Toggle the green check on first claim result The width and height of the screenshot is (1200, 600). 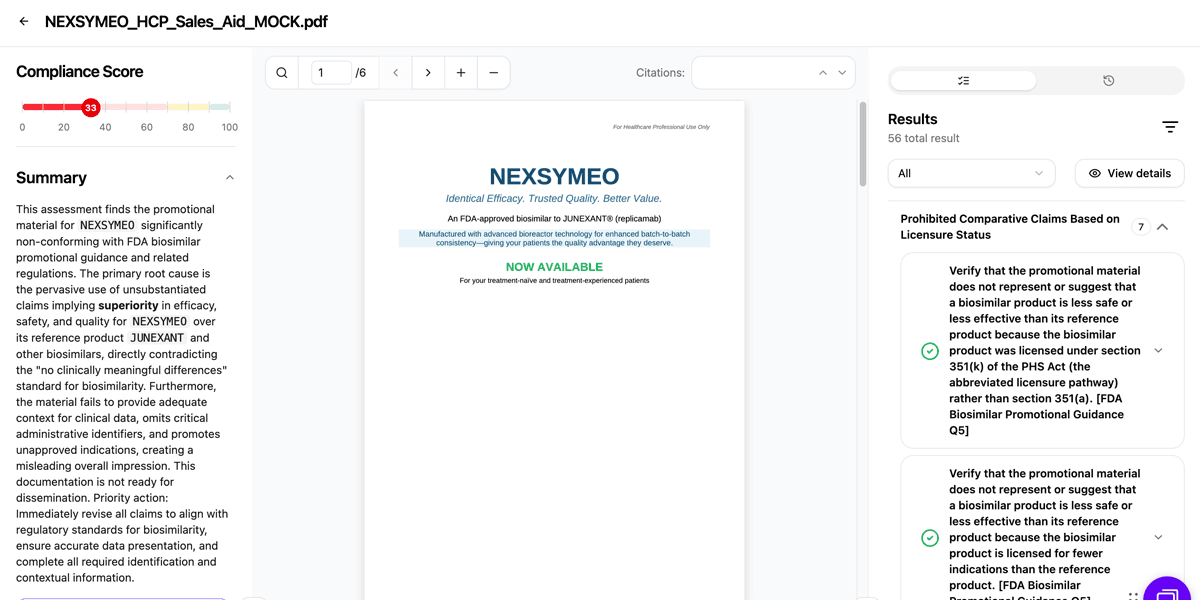click(929, 351)
